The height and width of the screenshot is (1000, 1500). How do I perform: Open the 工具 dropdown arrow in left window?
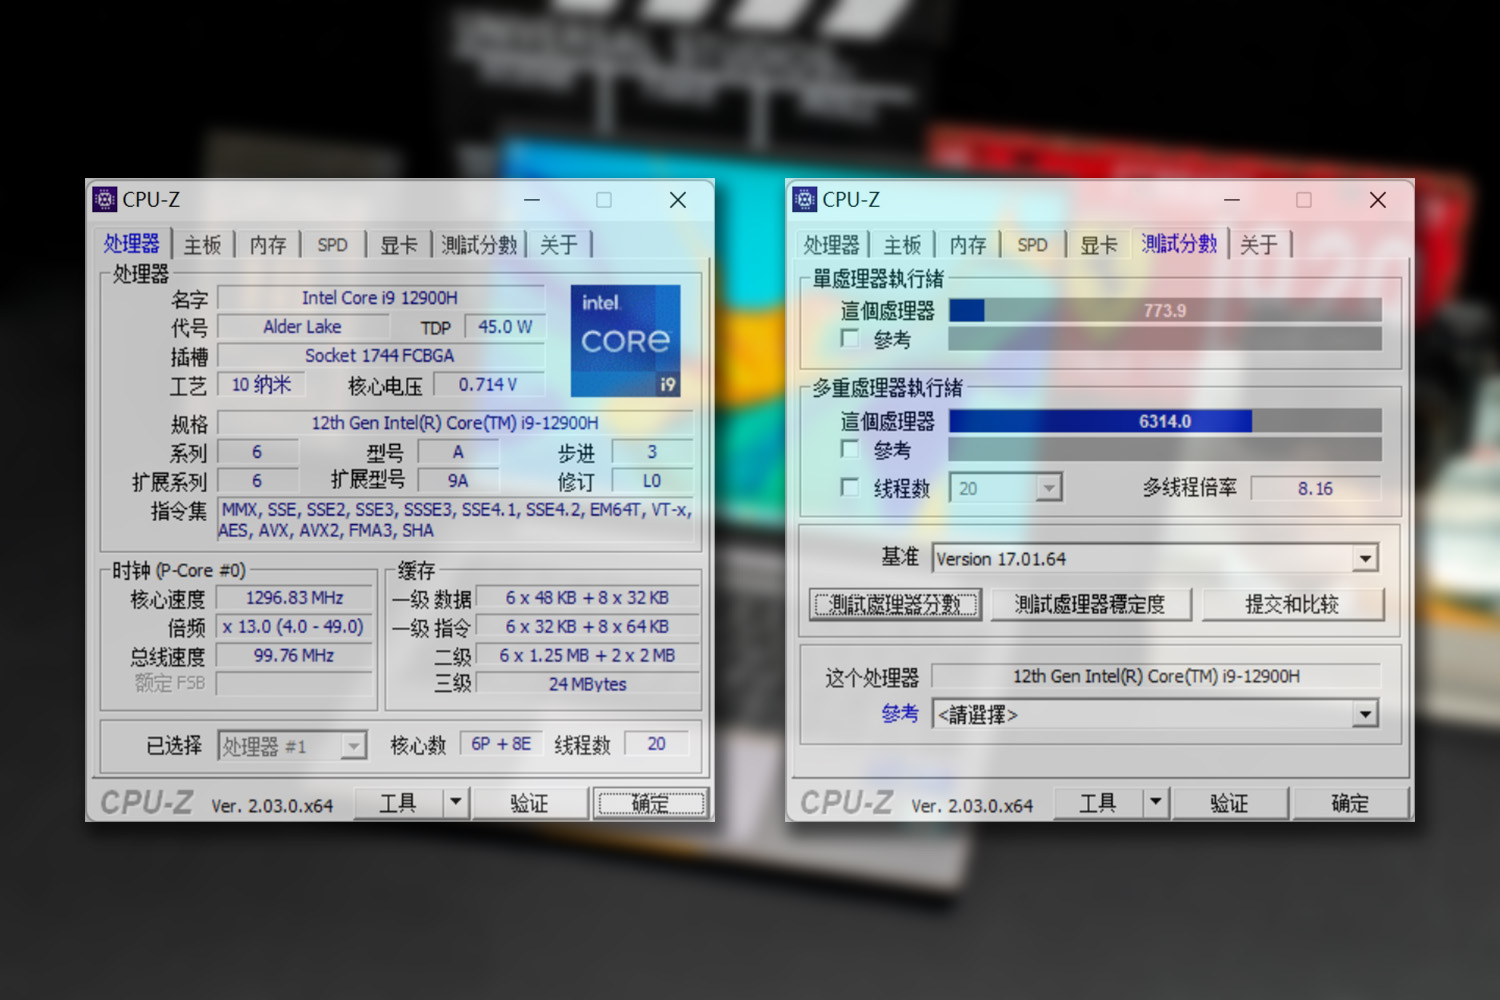455,801
